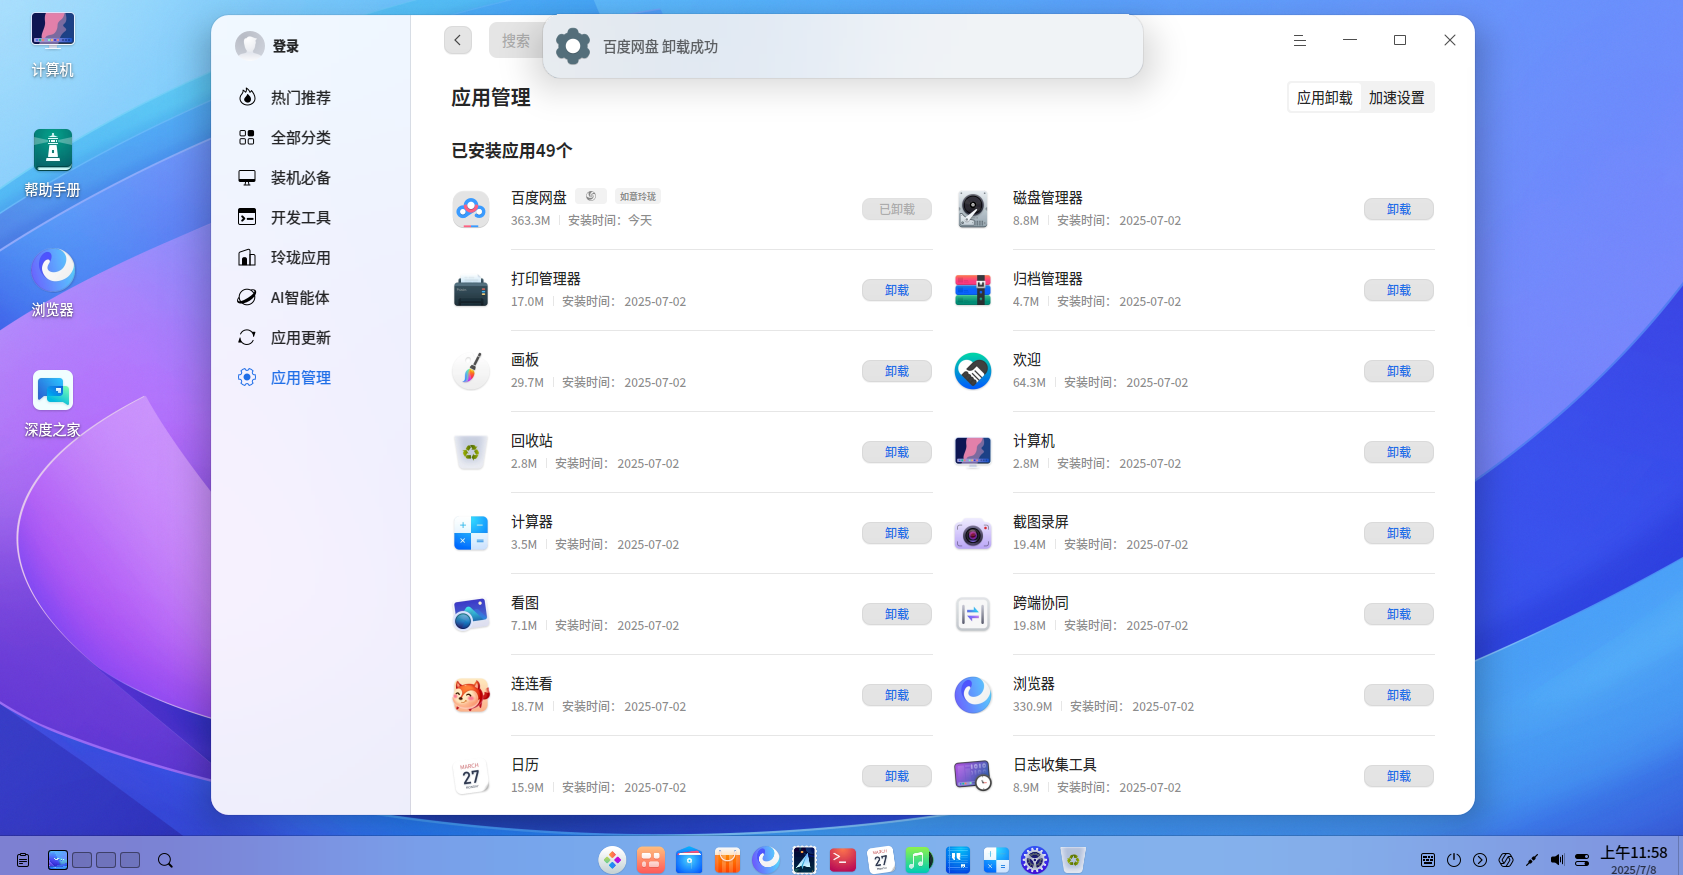1683x875 pixels.
Task: Open 全部分类 category list
Action: point(300,137)
